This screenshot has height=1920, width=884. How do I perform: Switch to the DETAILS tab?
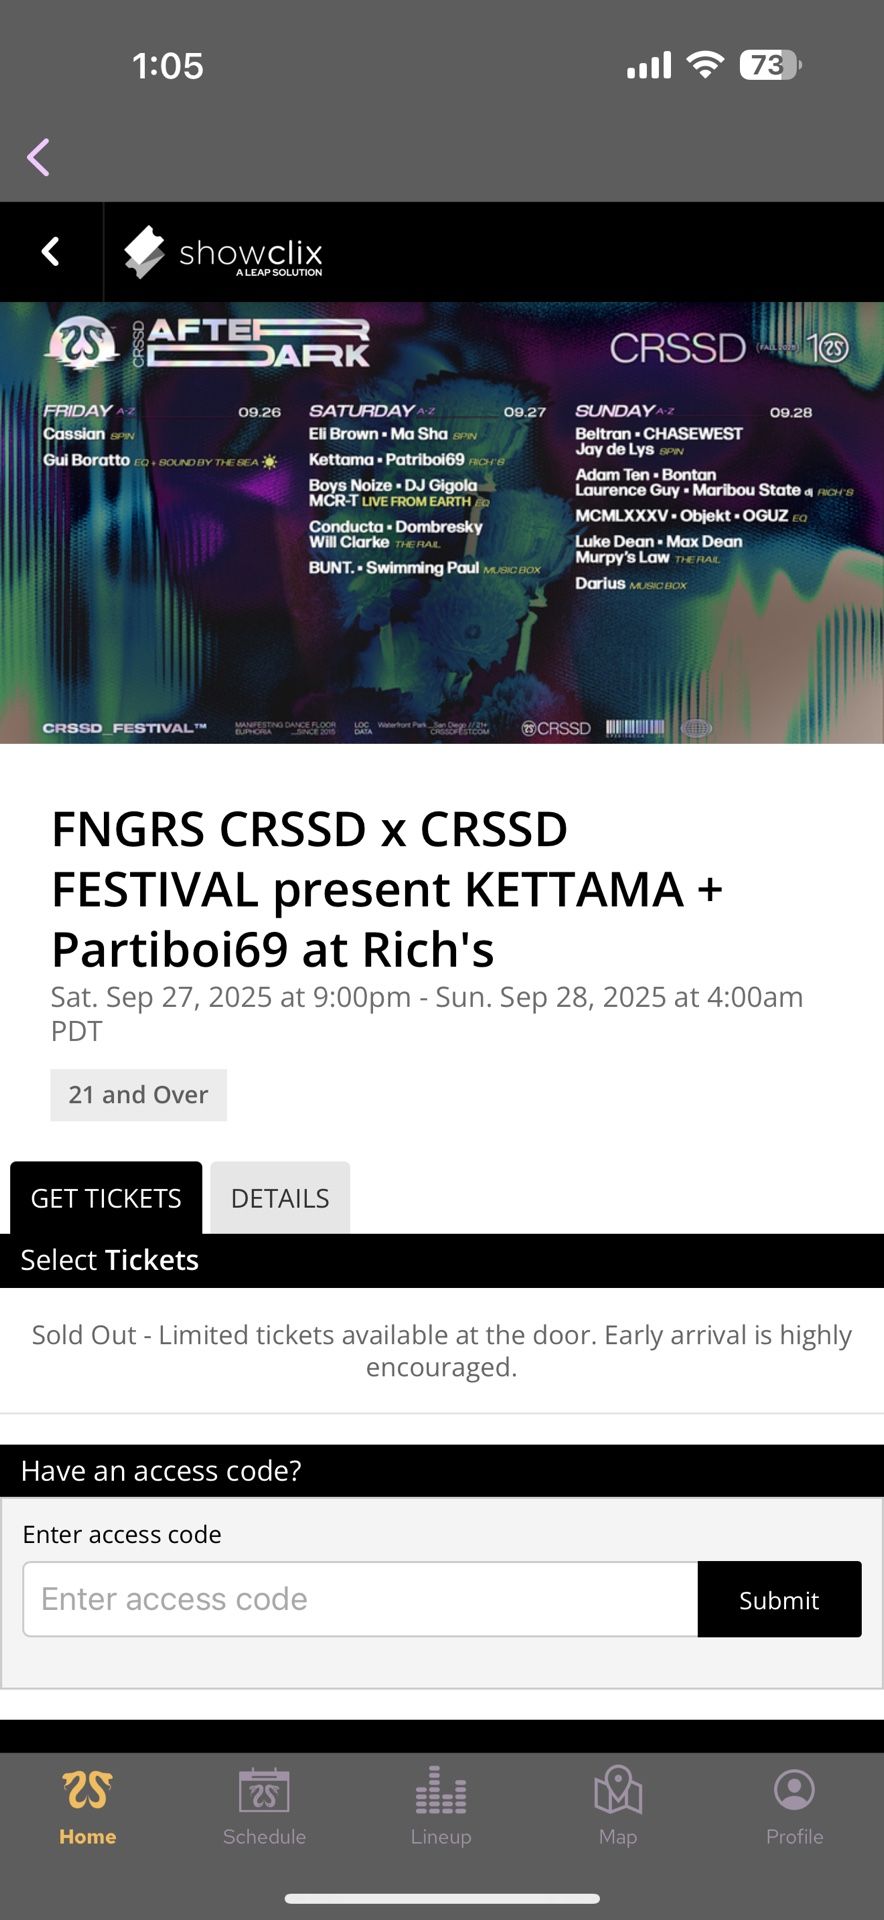[280, 1198]
